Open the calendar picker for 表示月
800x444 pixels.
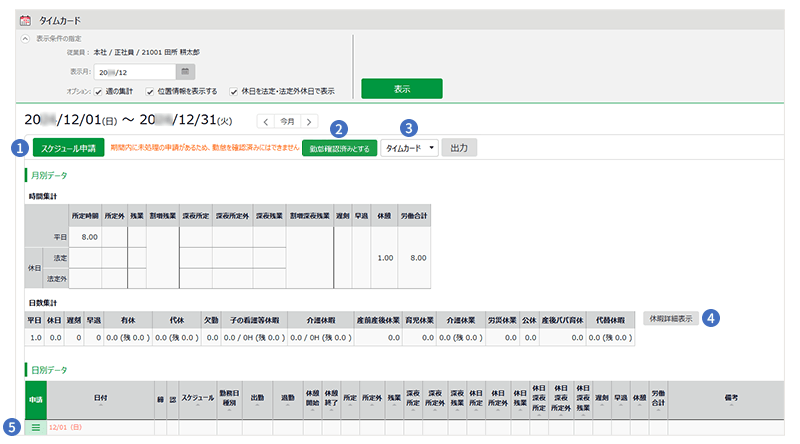tap(186, 71)
